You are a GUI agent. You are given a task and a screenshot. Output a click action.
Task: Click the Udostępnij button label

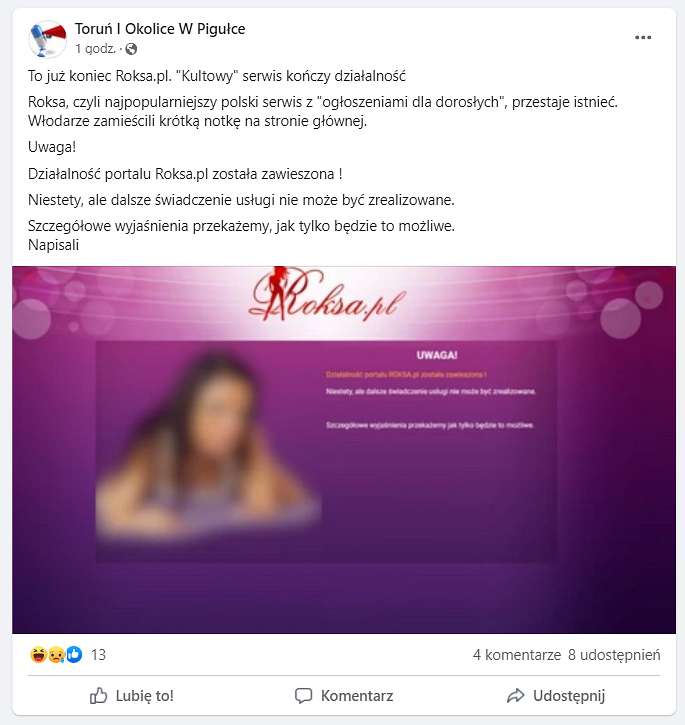tap(569, 695)
